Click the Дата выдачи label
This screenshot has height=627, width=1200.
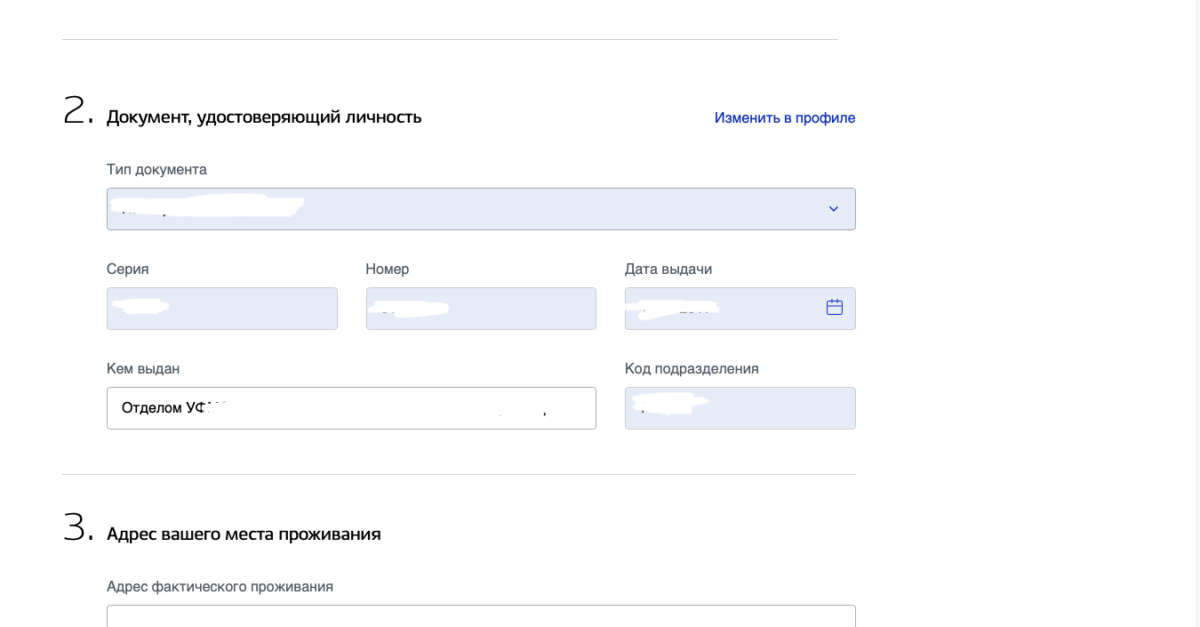click(668, 269)
